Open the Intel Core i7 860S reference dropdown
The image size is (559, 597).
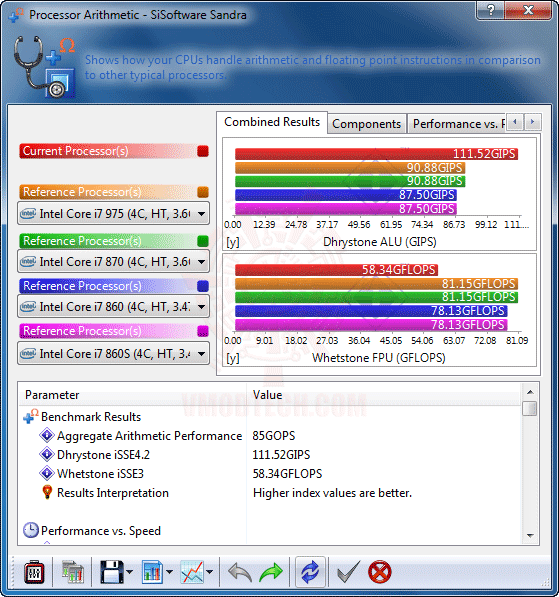[113, 354]
